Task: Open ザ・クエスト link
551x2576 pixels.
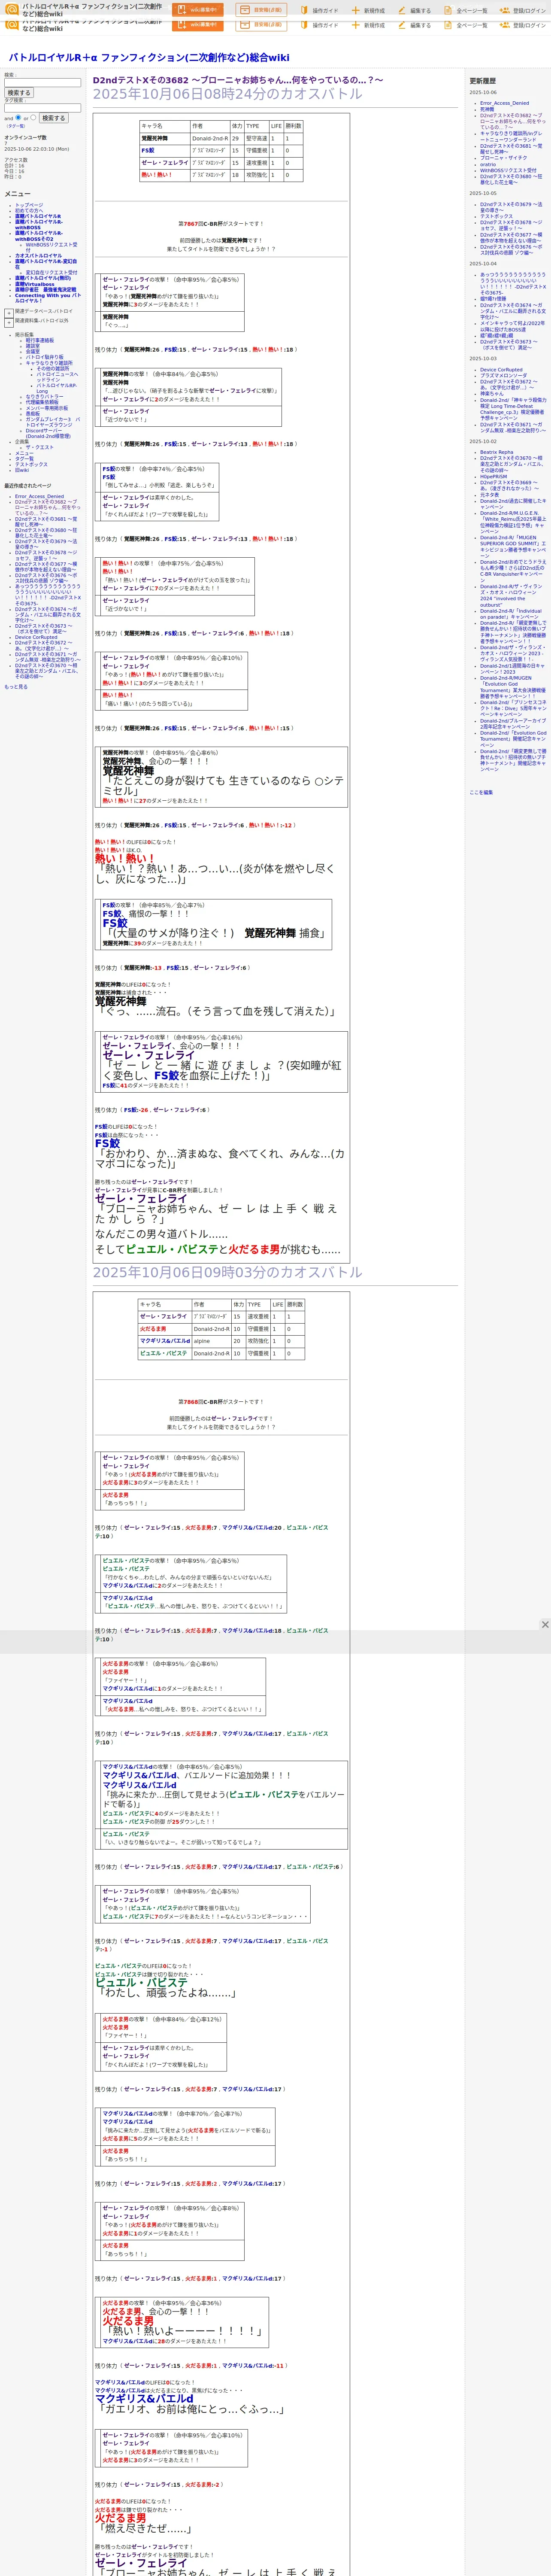Action: click(x=40, y=447)
